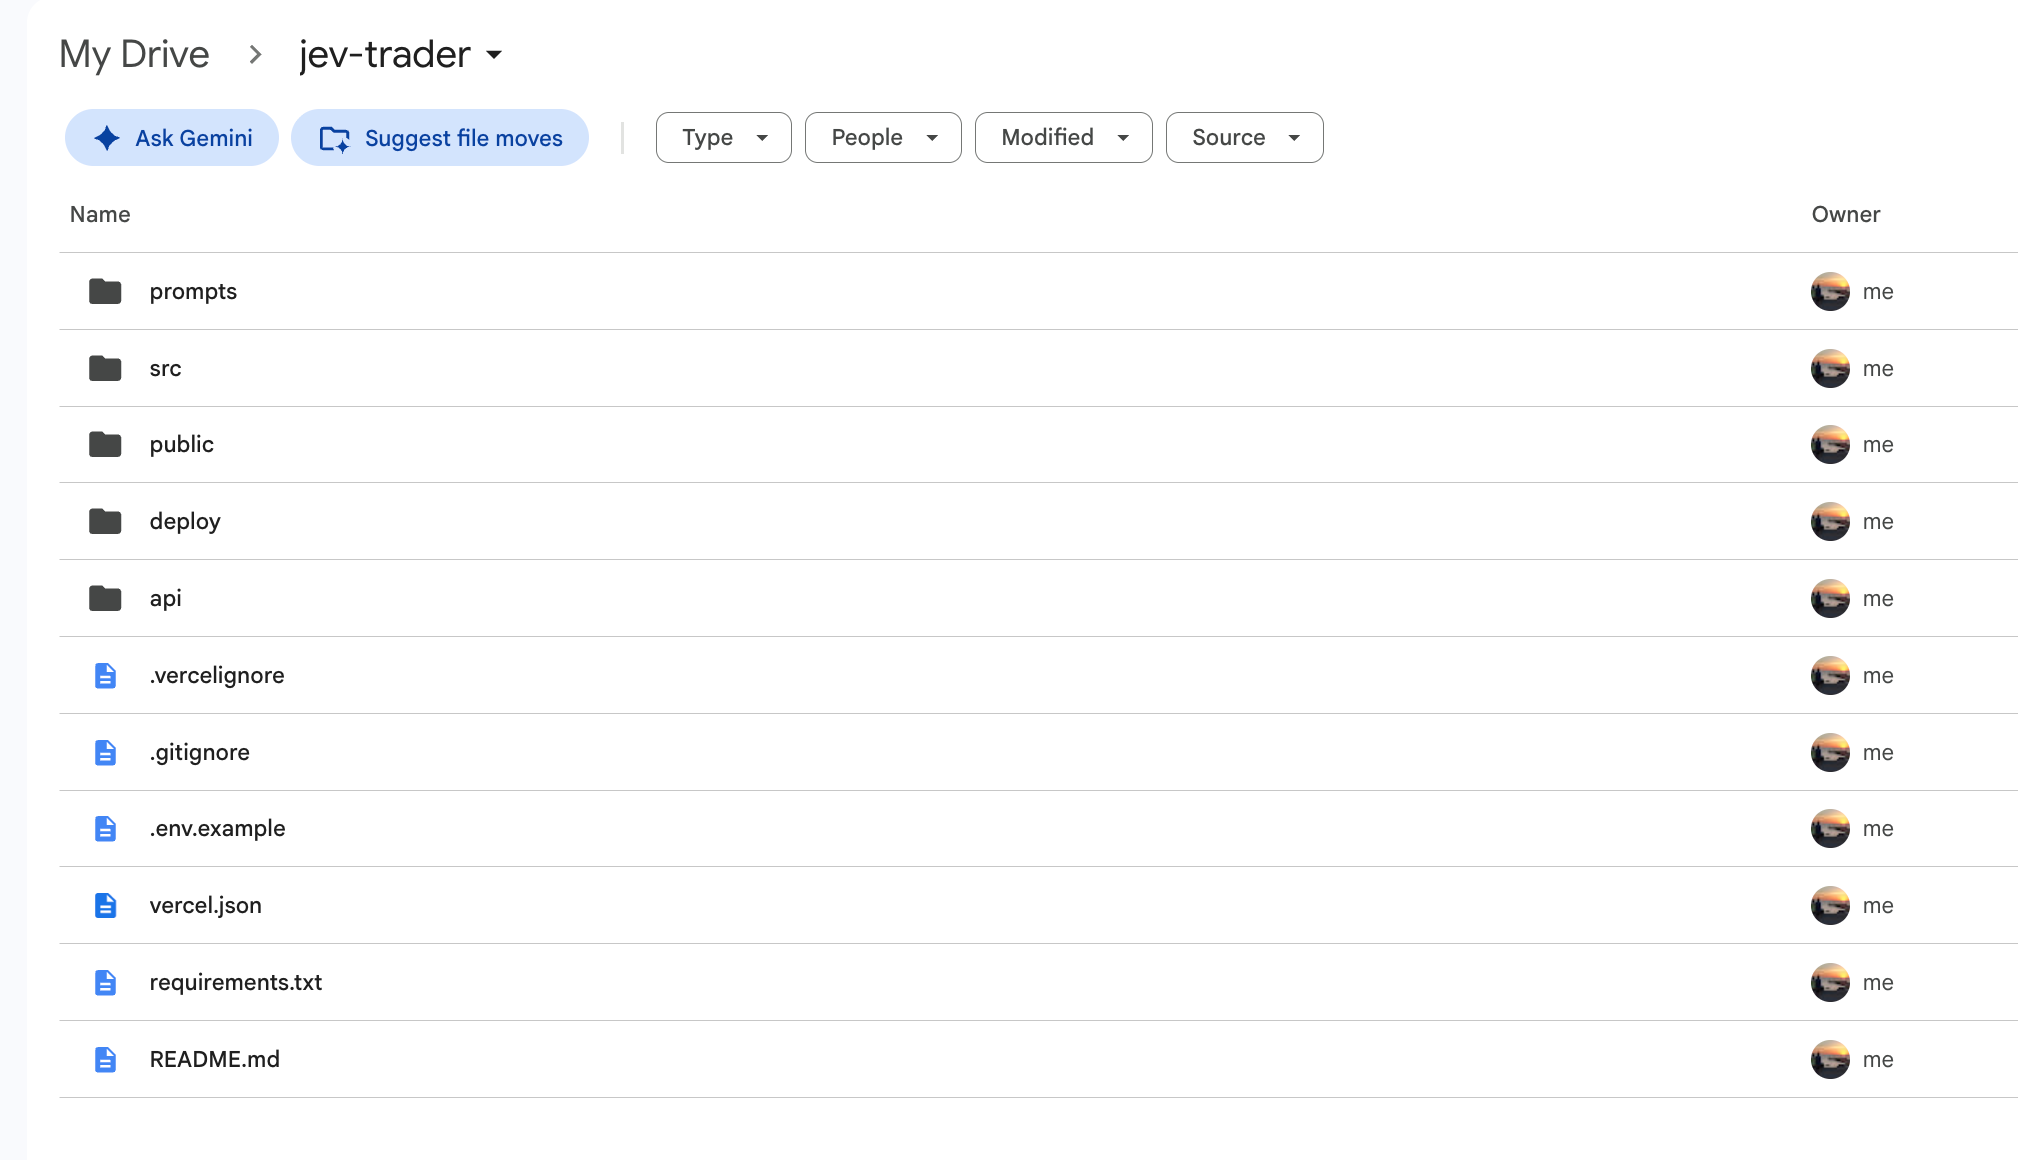Click the src folder icon
Image resolution: width=2018 pixels, height=1160 pixels.
click(x=105, y=368)
